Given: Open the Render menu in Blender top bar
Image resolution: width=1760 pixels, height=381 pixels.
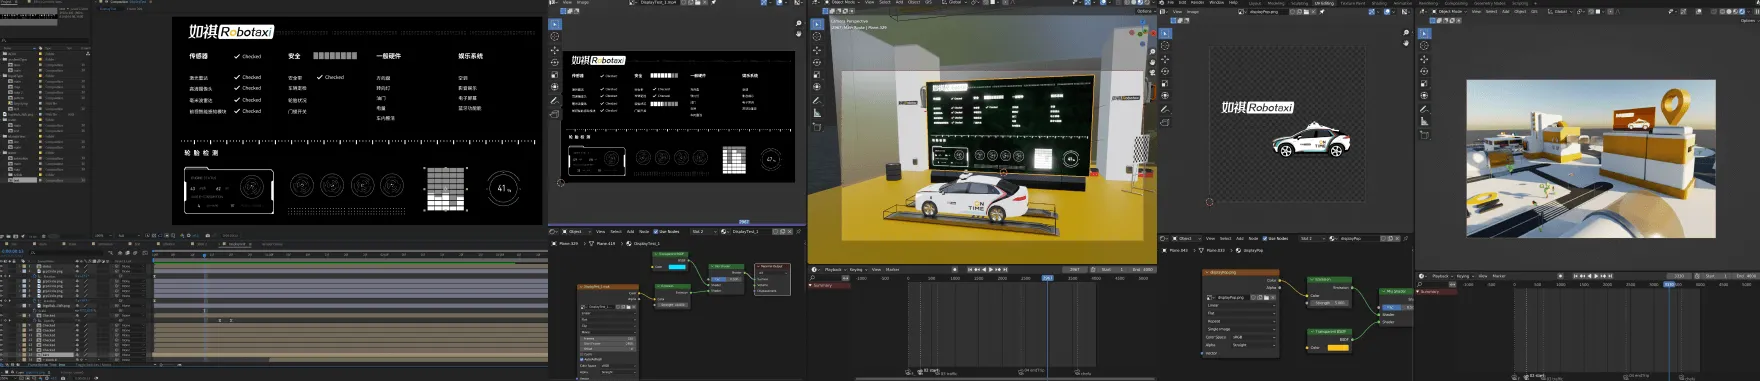Looking at the screenshot, I should coord(1197,3).
